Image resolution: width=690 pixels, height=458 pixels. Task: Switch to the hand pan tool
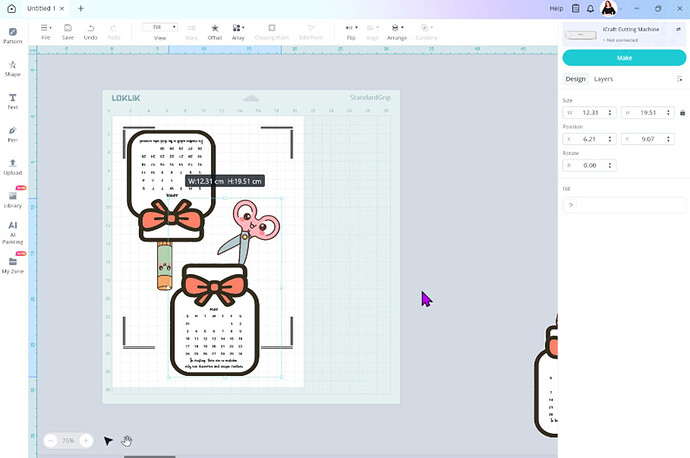pos(128,440)
